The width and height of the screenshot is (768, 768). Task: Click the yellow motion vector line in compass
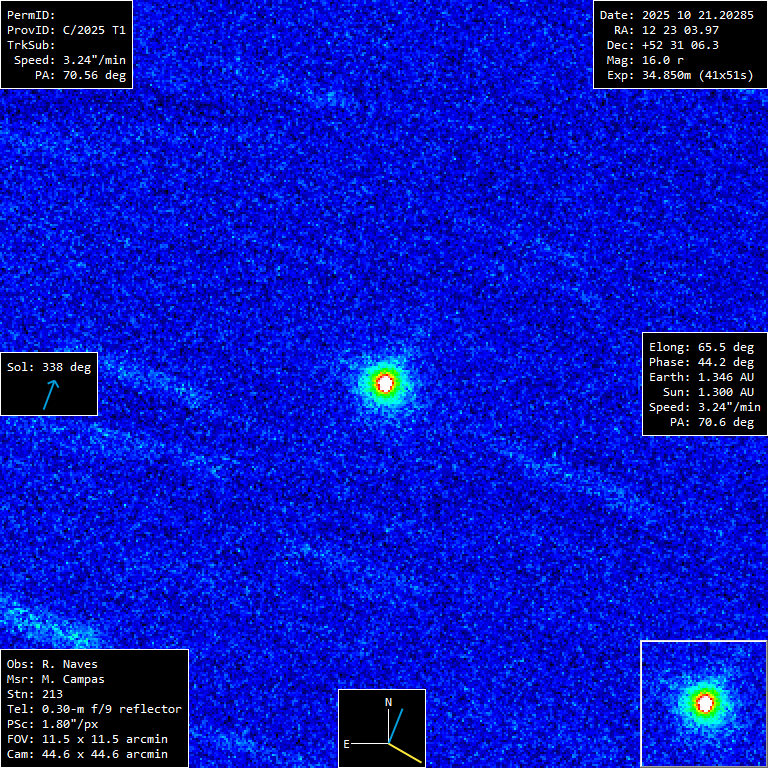[404, 751]
